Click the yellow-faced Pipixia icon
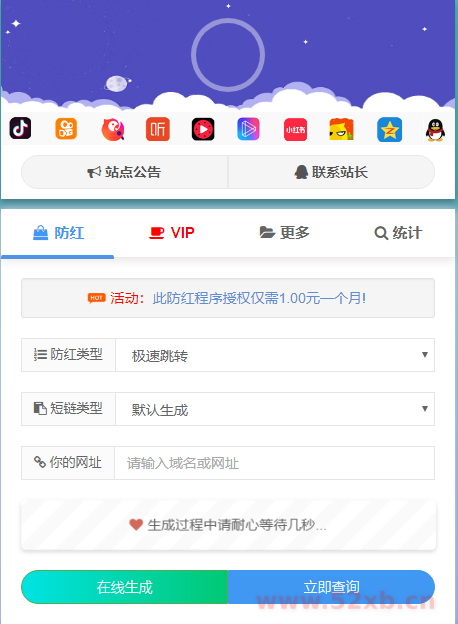This screenshot has width=458, height=624. pyautogui.click(x=341, y=129)
